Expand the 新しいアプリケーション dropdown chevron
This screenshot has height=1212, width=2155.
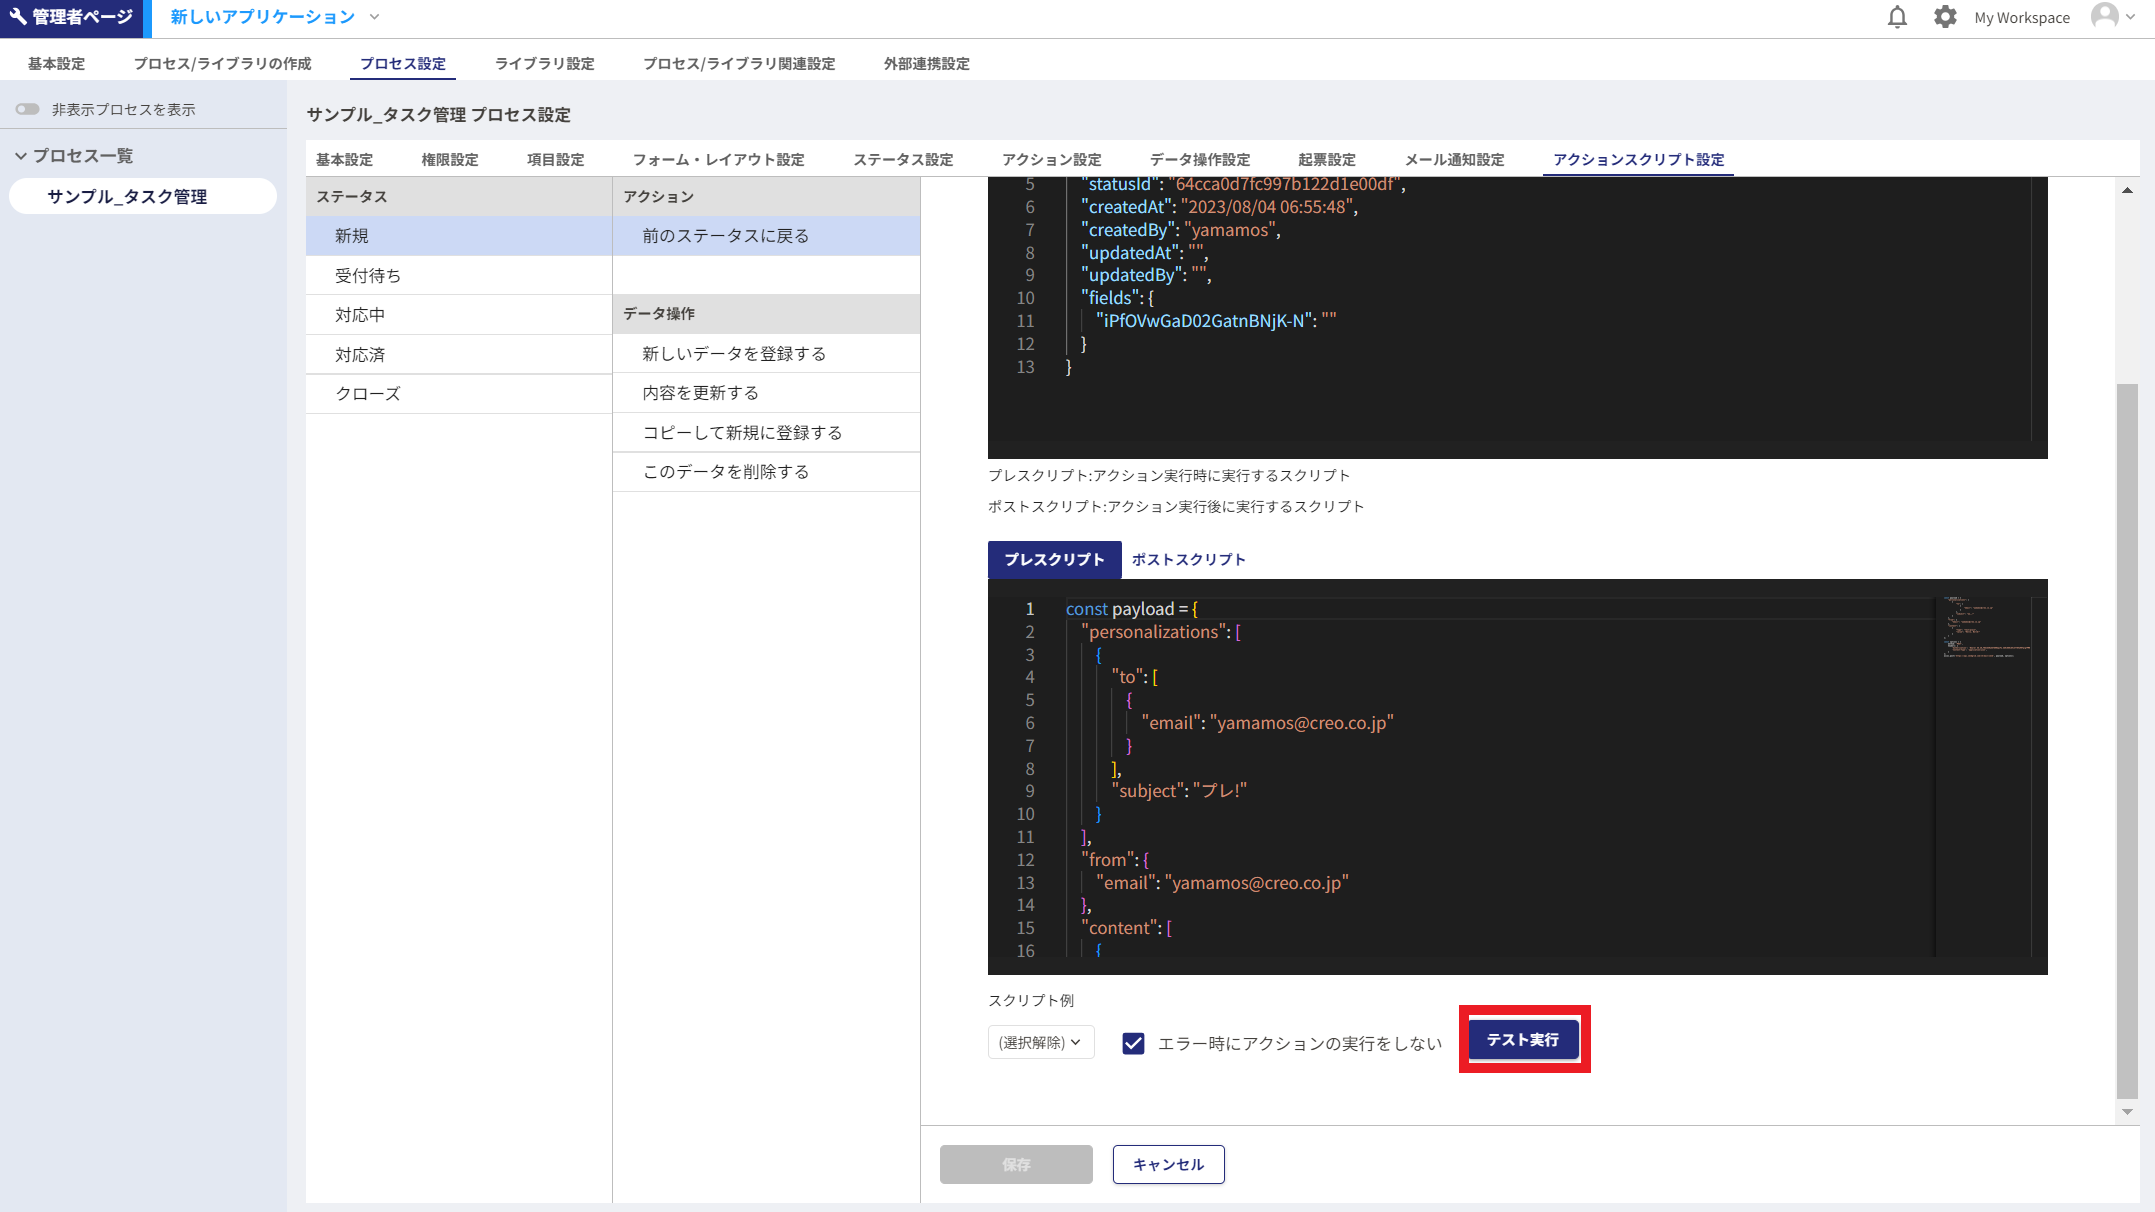pyautogui.click(x=375, y=17)
